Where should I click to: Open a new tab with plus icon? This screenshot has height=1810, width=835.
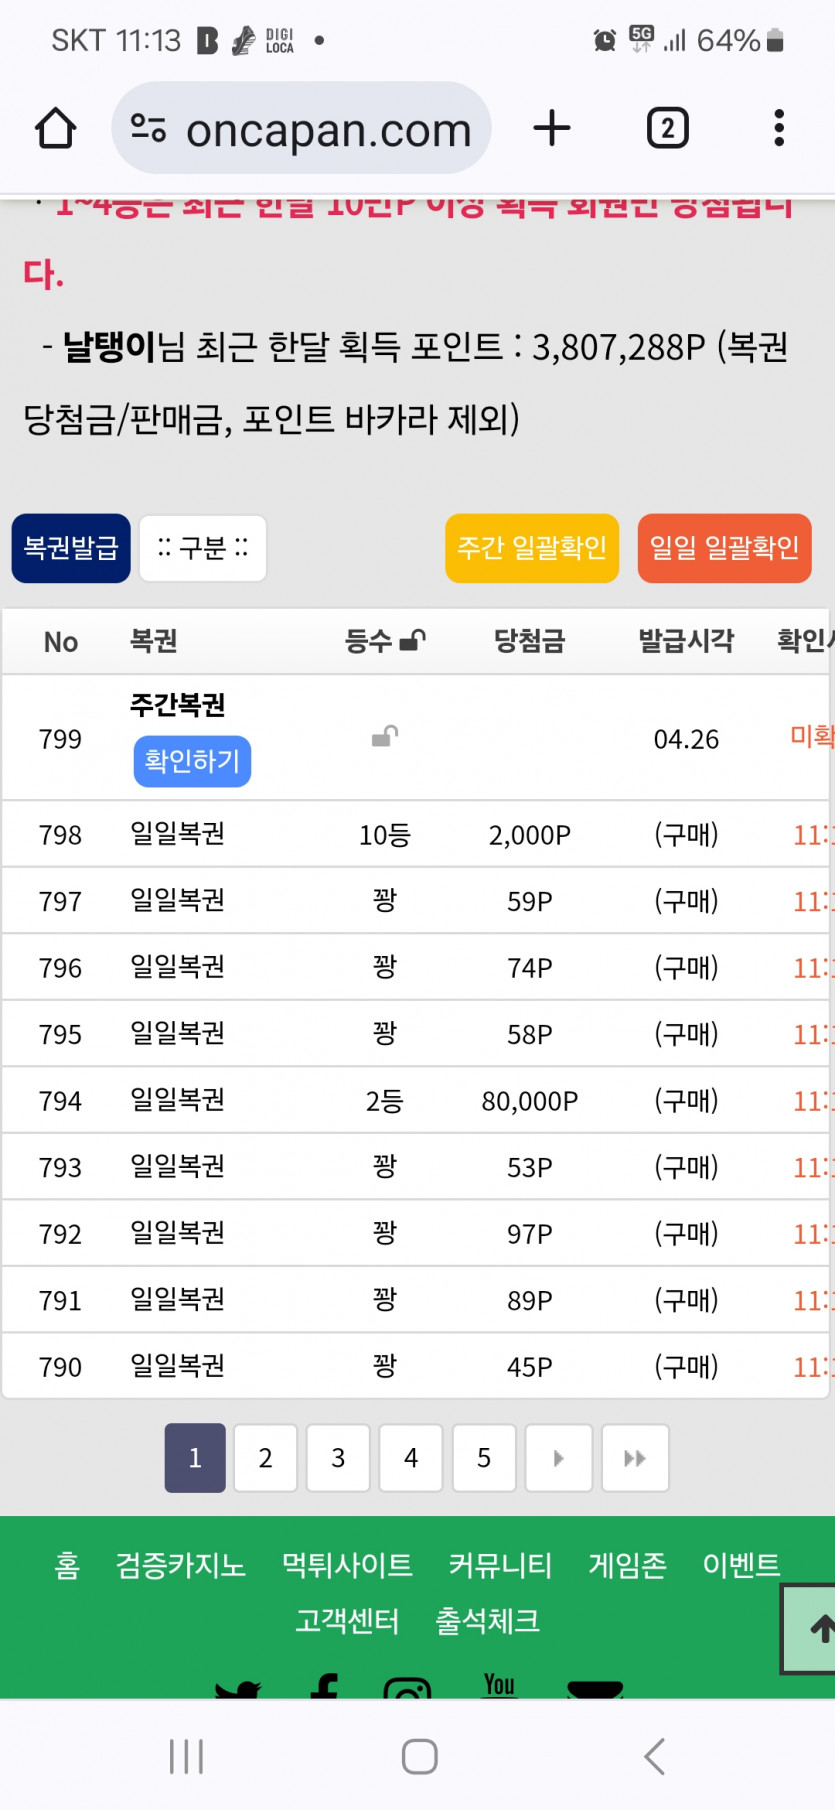(x=551, y=129)
